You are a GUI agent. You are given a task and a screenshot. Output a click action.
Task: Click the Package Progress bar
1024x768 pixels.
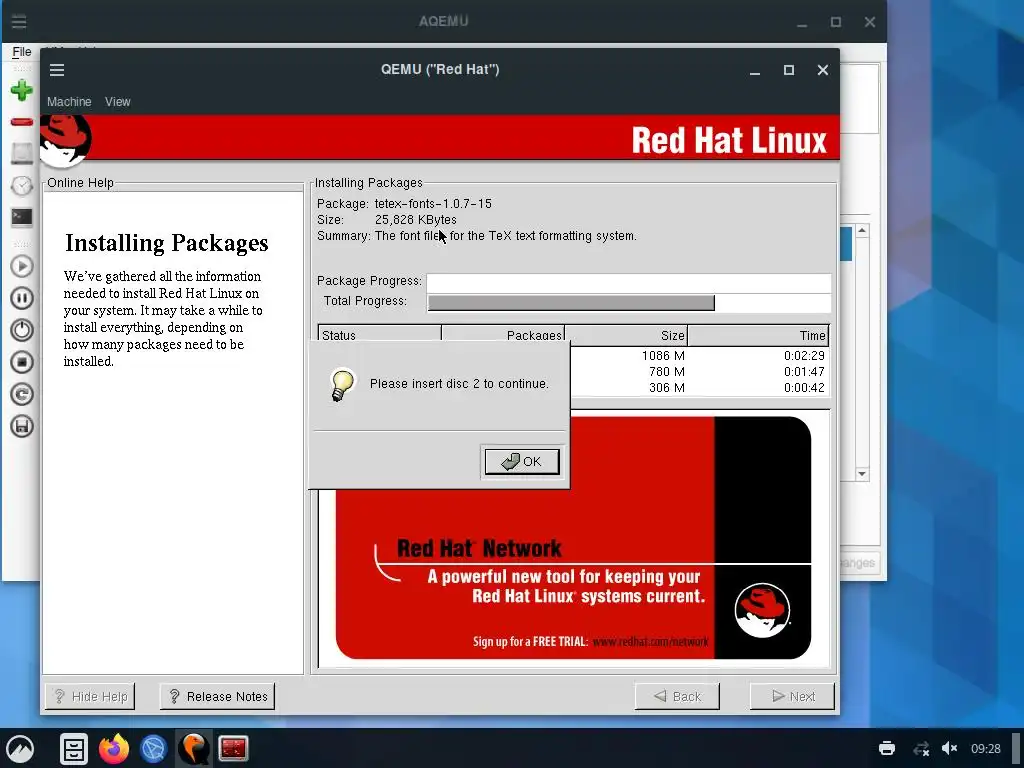[x=629, y=282]
